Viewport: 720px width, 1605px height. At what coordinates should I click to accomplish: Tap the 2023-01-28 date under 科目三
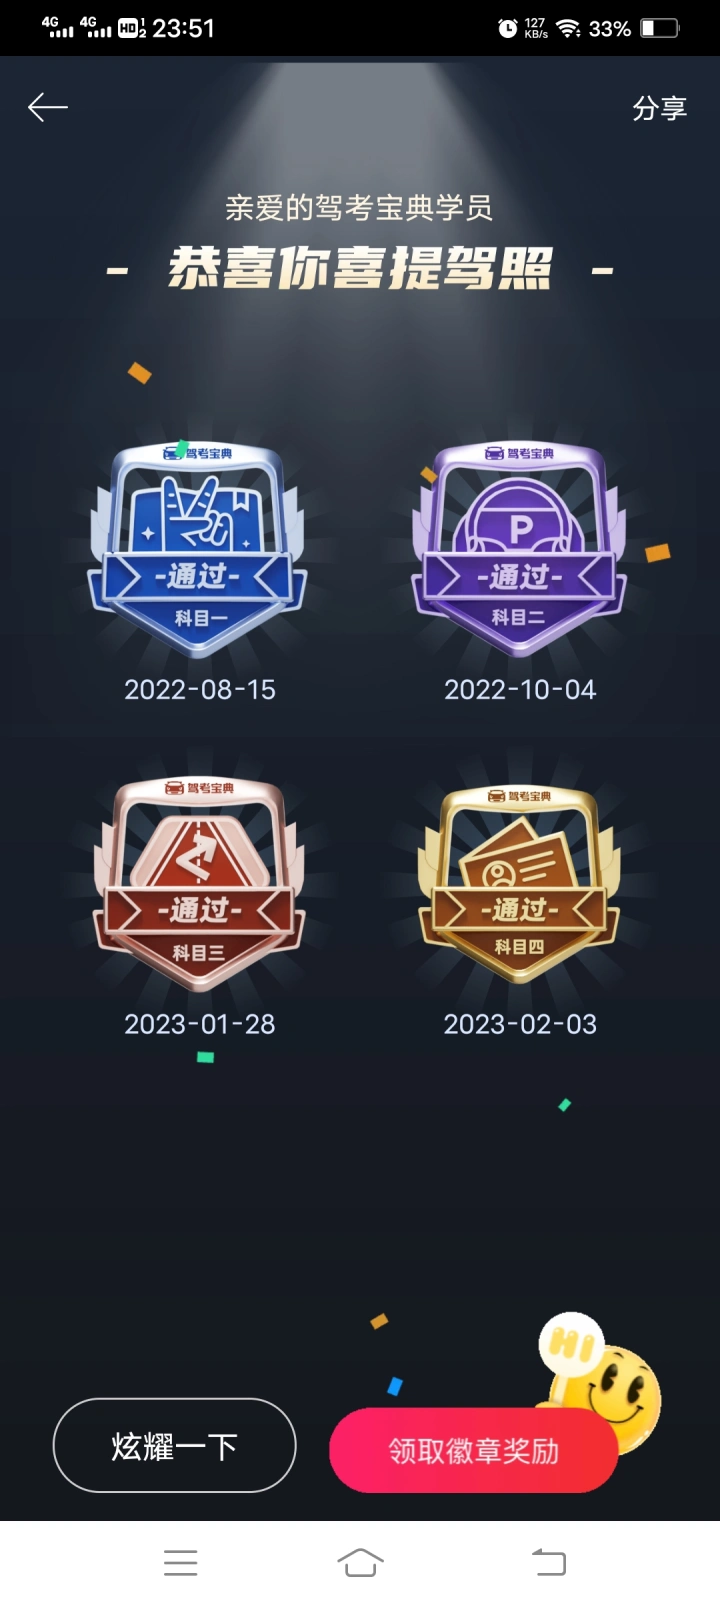pos(199,1024)
